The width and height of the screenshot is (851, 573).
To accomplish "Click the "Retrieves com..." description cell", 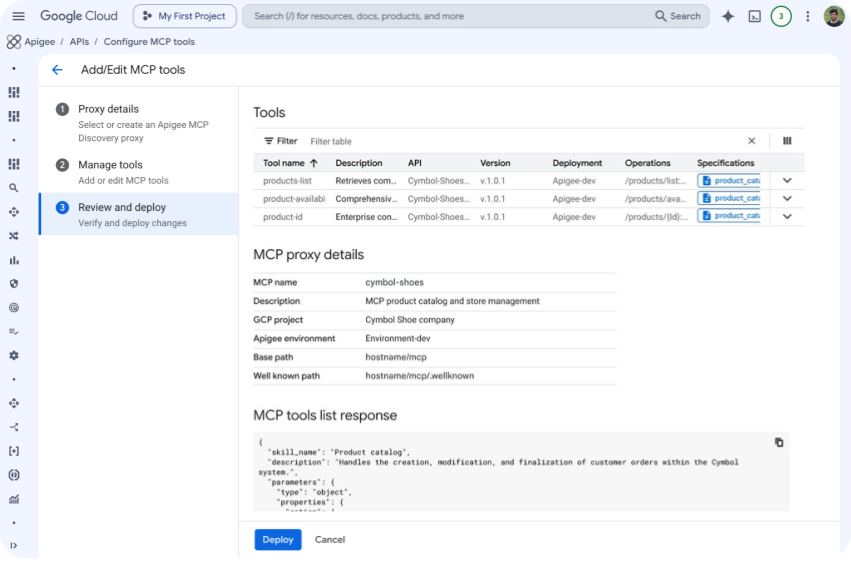I will pyautogui.click(x=366, y=181).
